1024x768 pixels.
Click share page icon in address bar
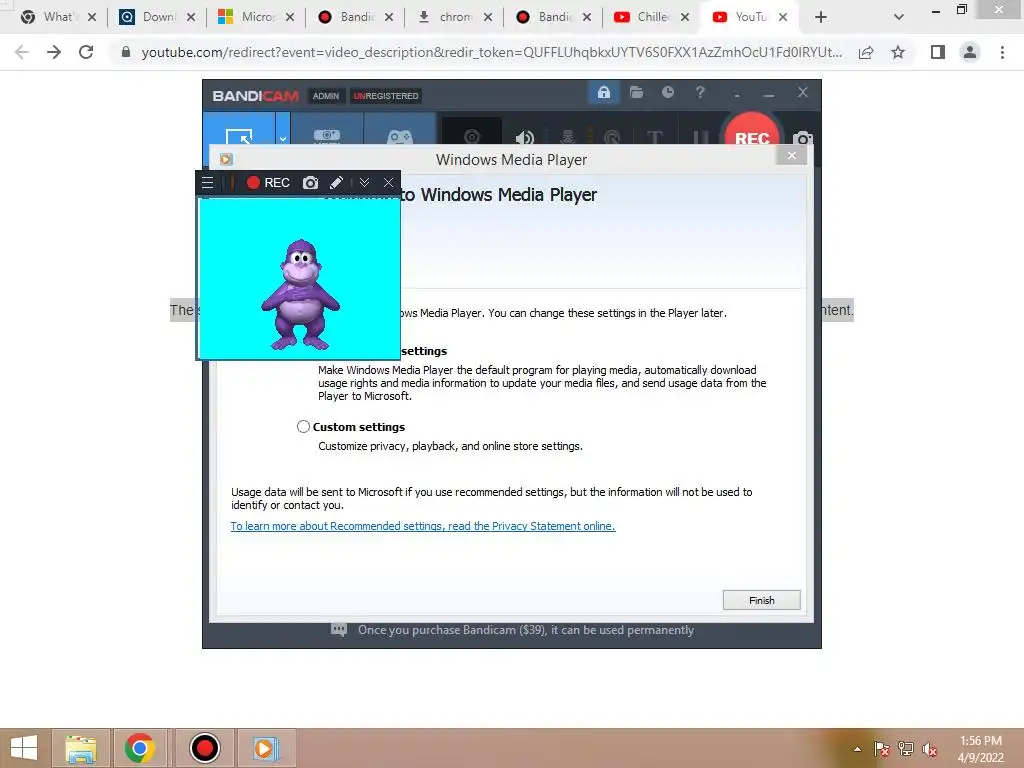pos(866,52)
